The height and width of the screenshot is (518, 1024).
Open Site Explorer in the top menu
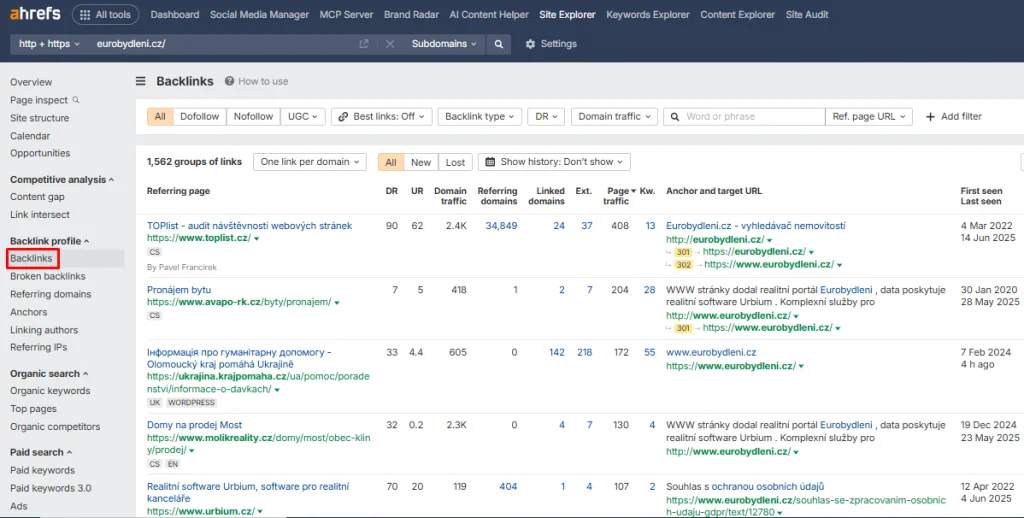[567, 14]
